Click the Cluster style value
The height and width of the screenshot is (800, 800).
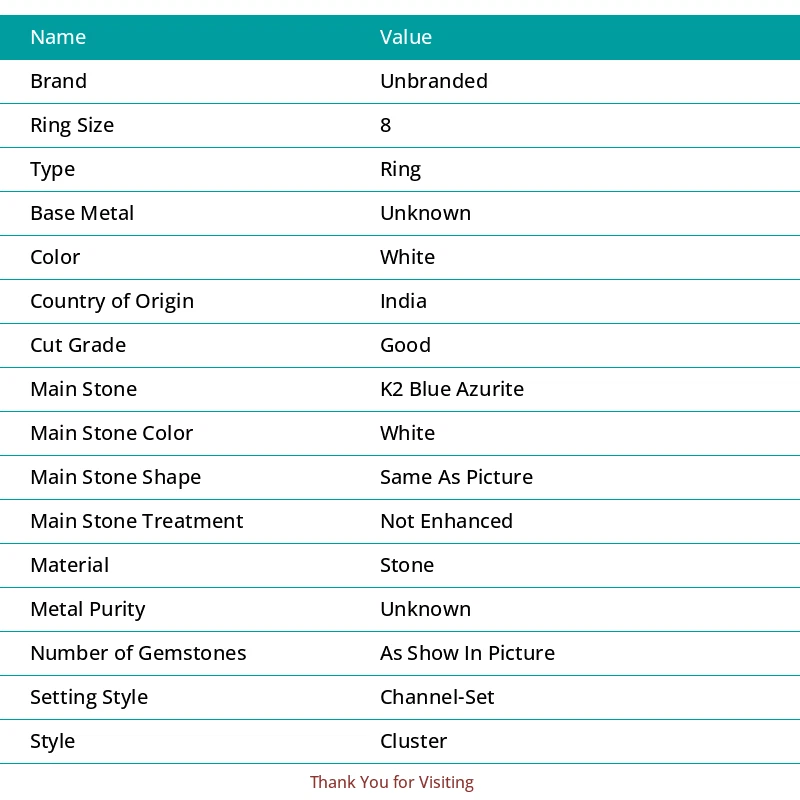coord(413,741)
